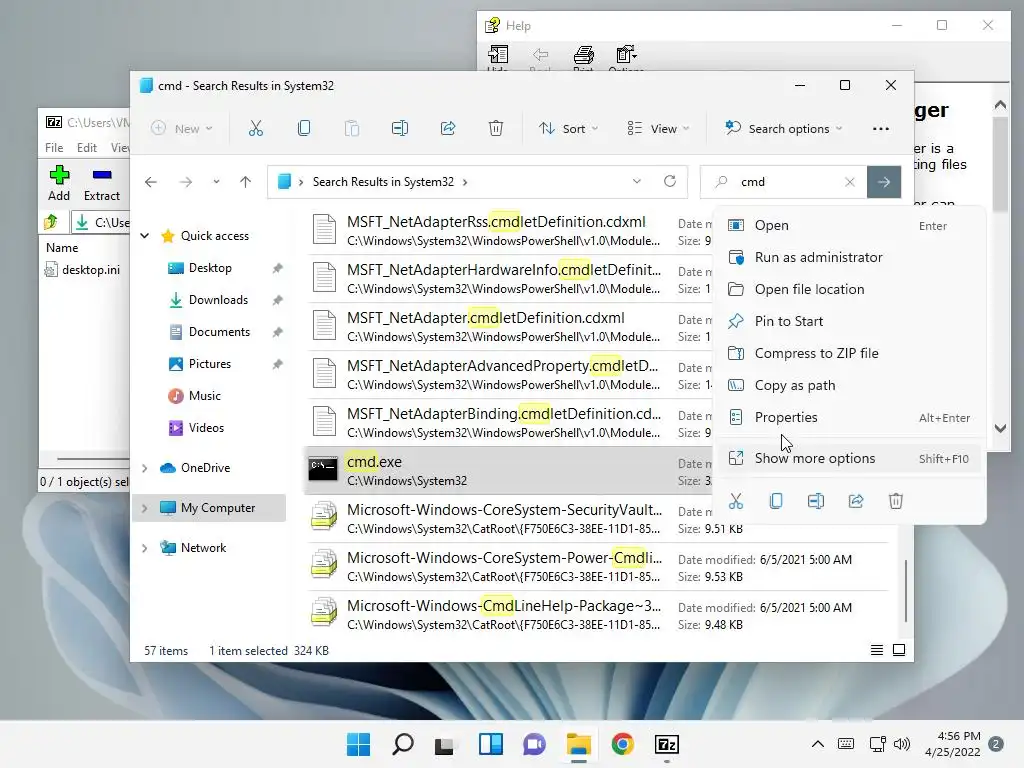Viewport: 1024px width, 768px height.
Task: Refresh the search results
Action: click(x=670, y=182)
